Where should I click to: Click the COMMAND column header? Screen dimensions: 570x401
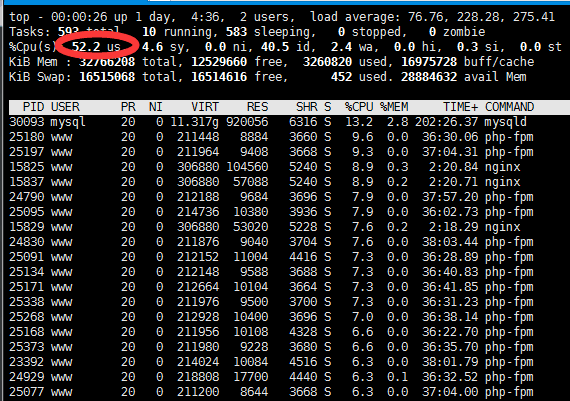tap(509, 107)
